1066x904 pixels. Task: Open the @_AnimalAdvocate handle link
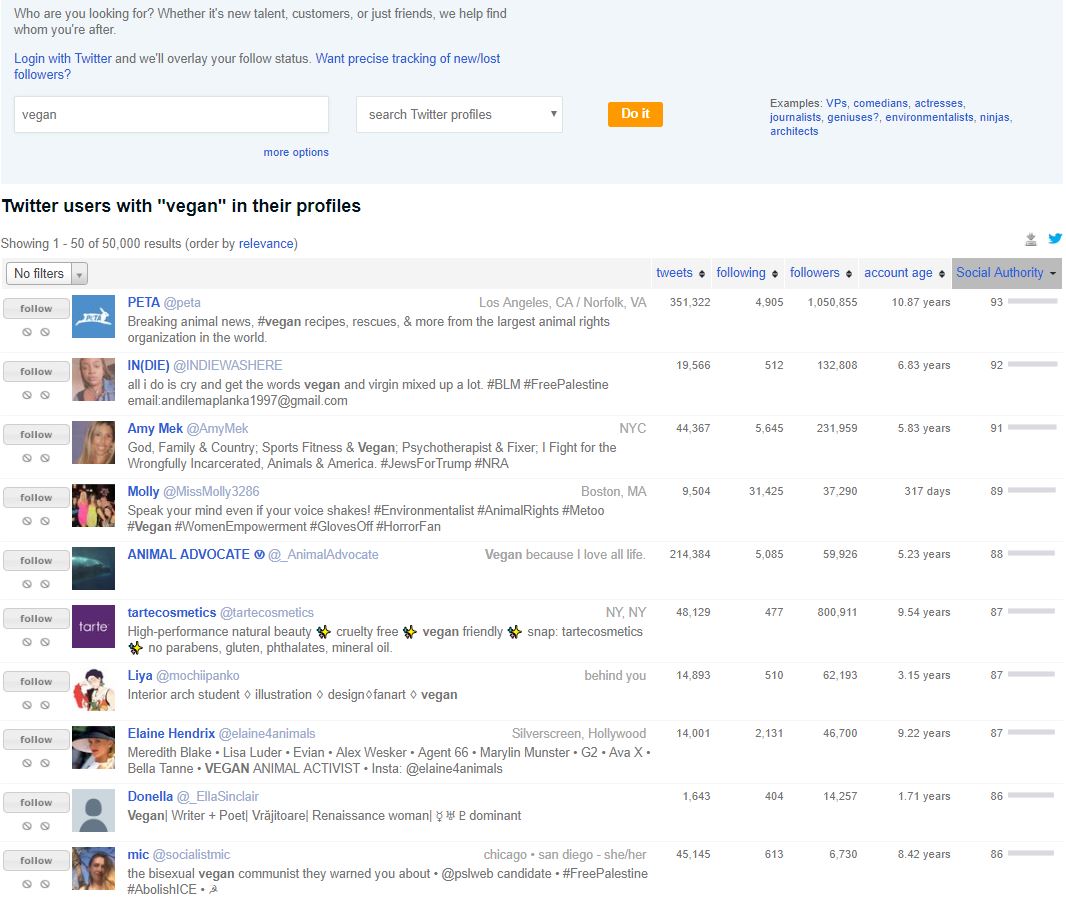[323, 555]
